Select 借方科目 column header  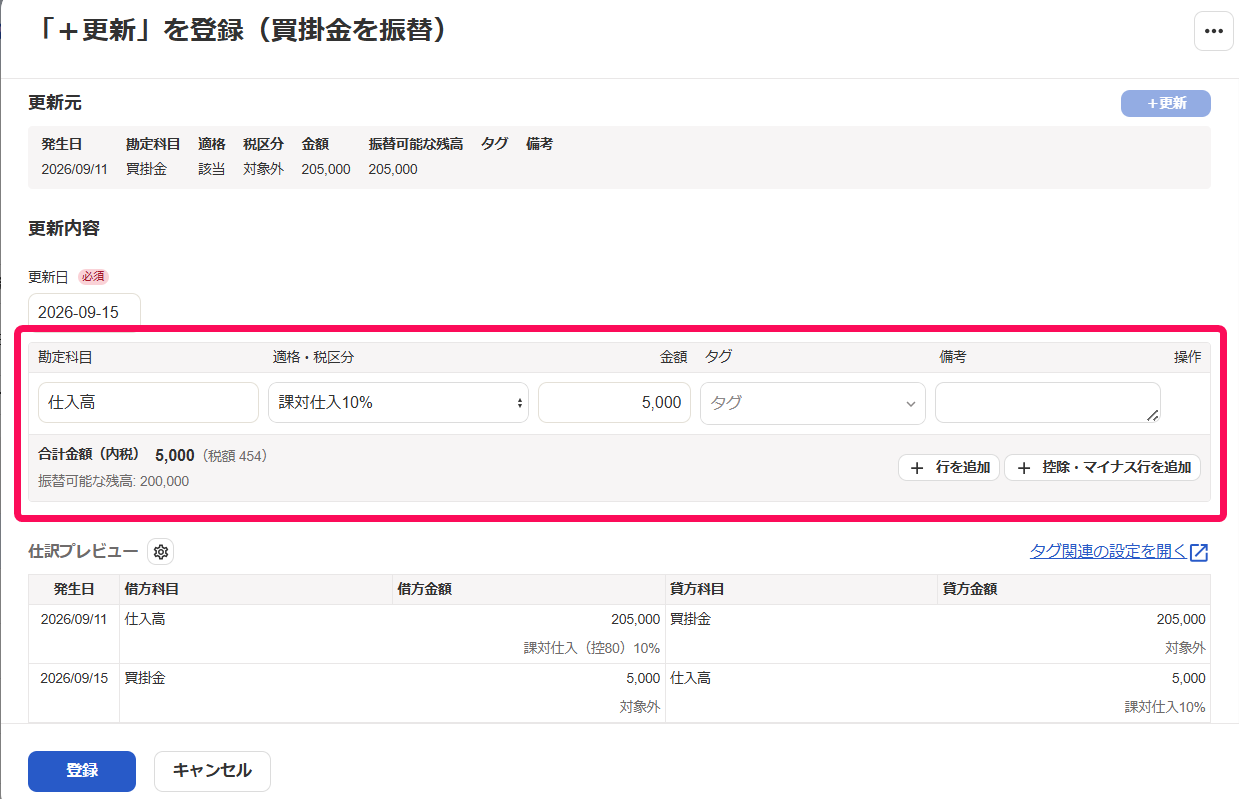152,589
